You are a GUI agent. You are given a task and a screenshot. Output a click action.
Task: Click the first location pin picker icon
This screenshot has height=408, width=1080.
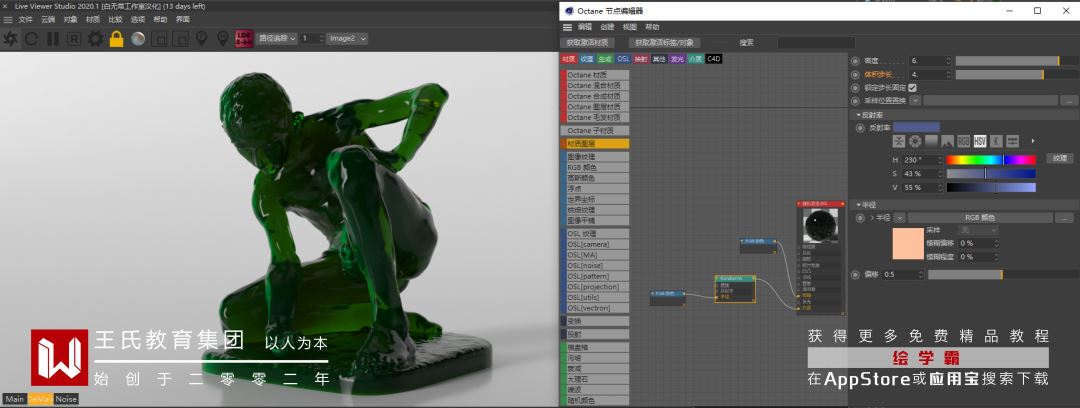201,39
